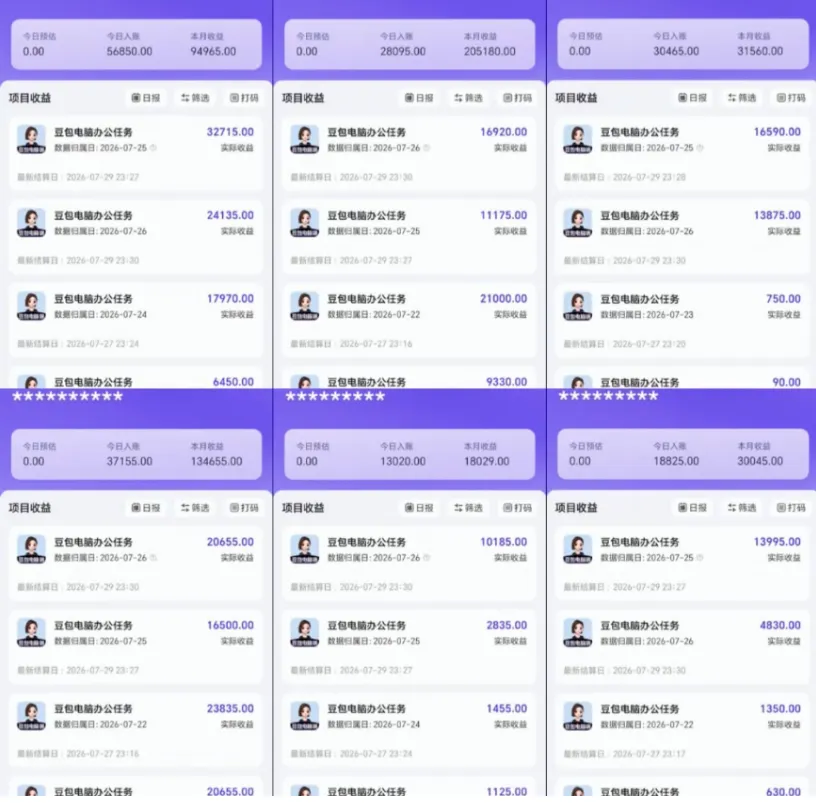Viewport: 816px width, 803px height.
Task: Open 日报 in the panel with 本月收益 31560.00
Action: [x=692, y=98]
